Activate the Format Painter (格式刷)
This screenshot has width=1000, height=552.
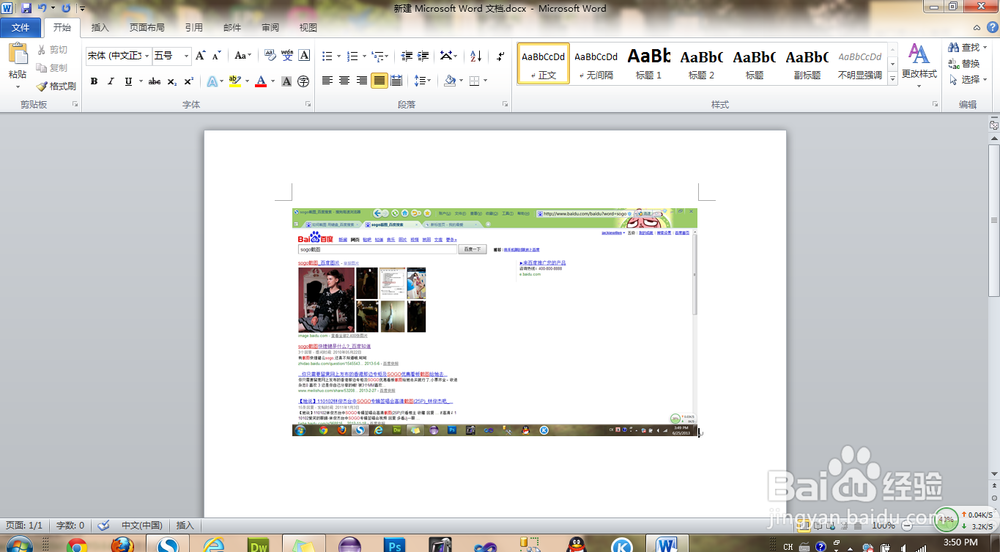point(56,86)
